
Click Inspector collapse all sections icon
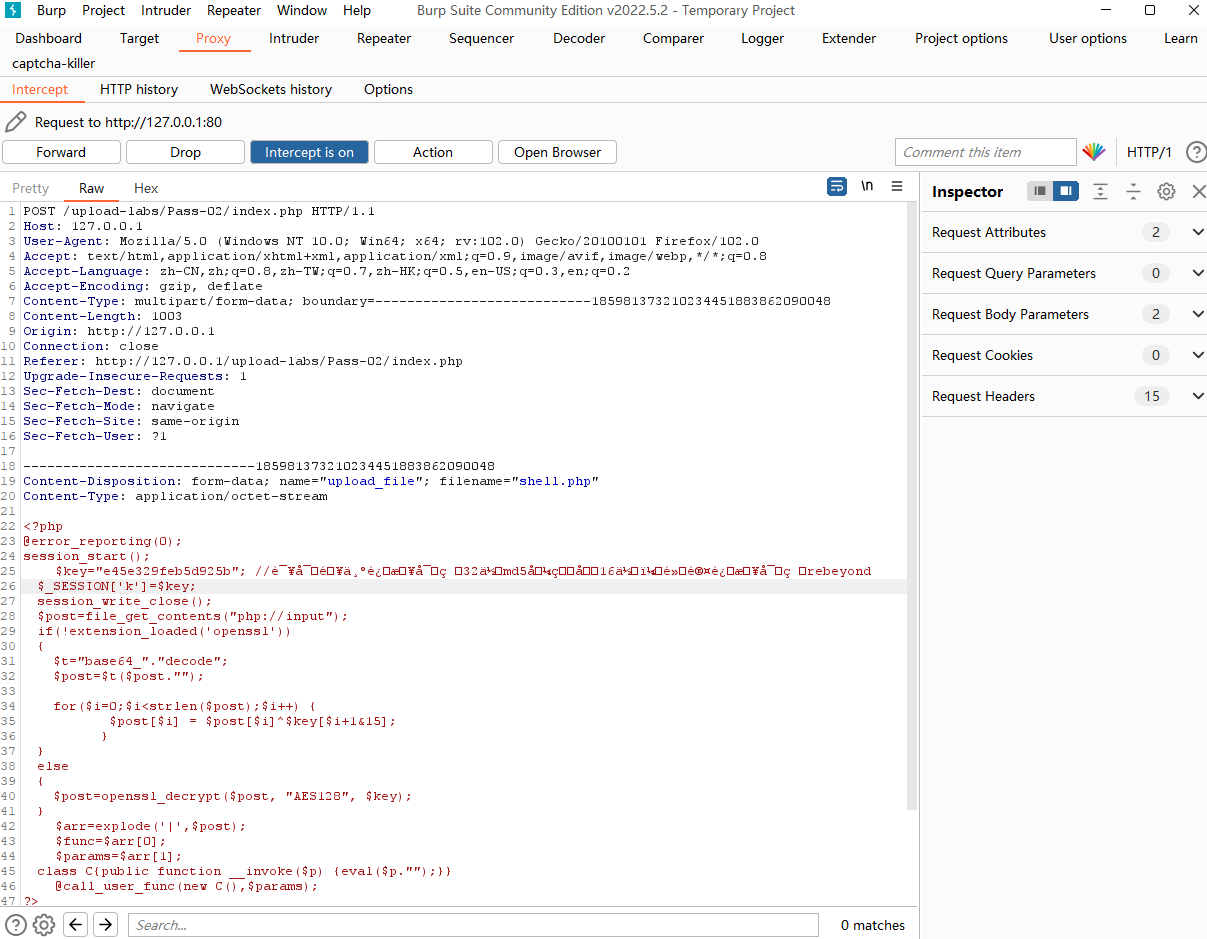[1133, 191]
